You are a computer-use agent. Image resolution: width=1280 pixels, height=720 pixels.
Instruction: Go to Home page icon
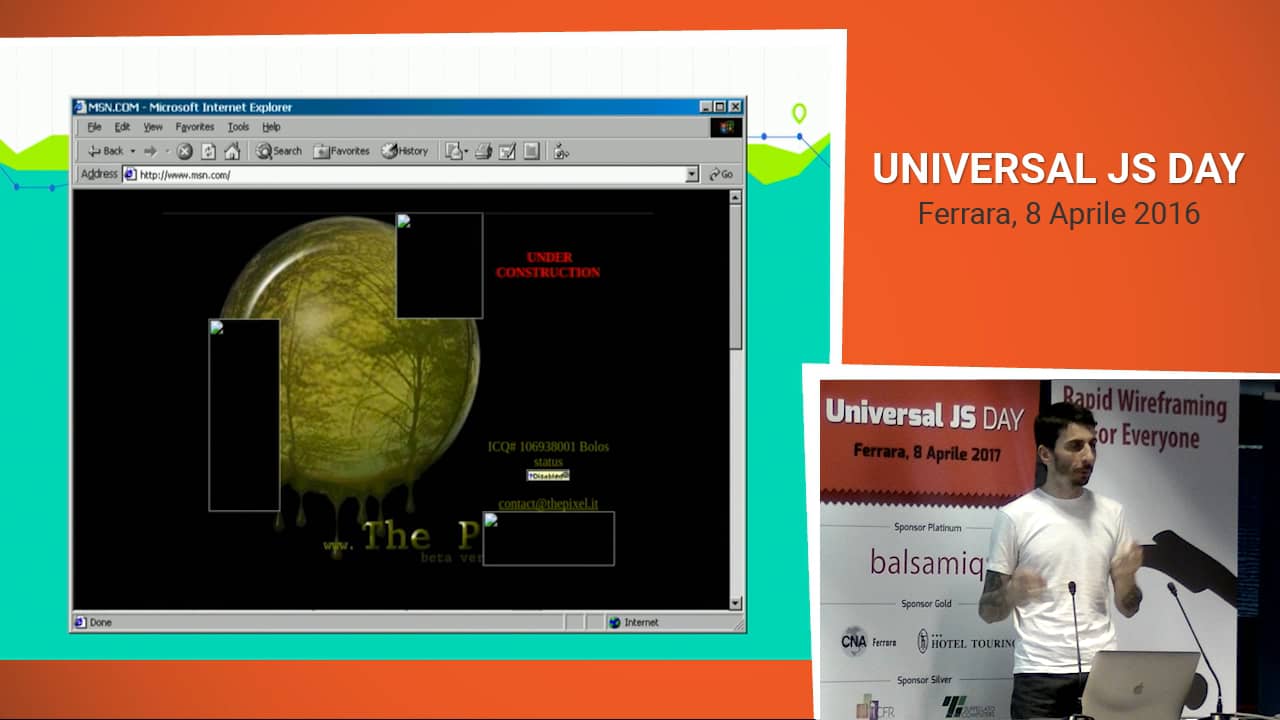pos(232,151)
